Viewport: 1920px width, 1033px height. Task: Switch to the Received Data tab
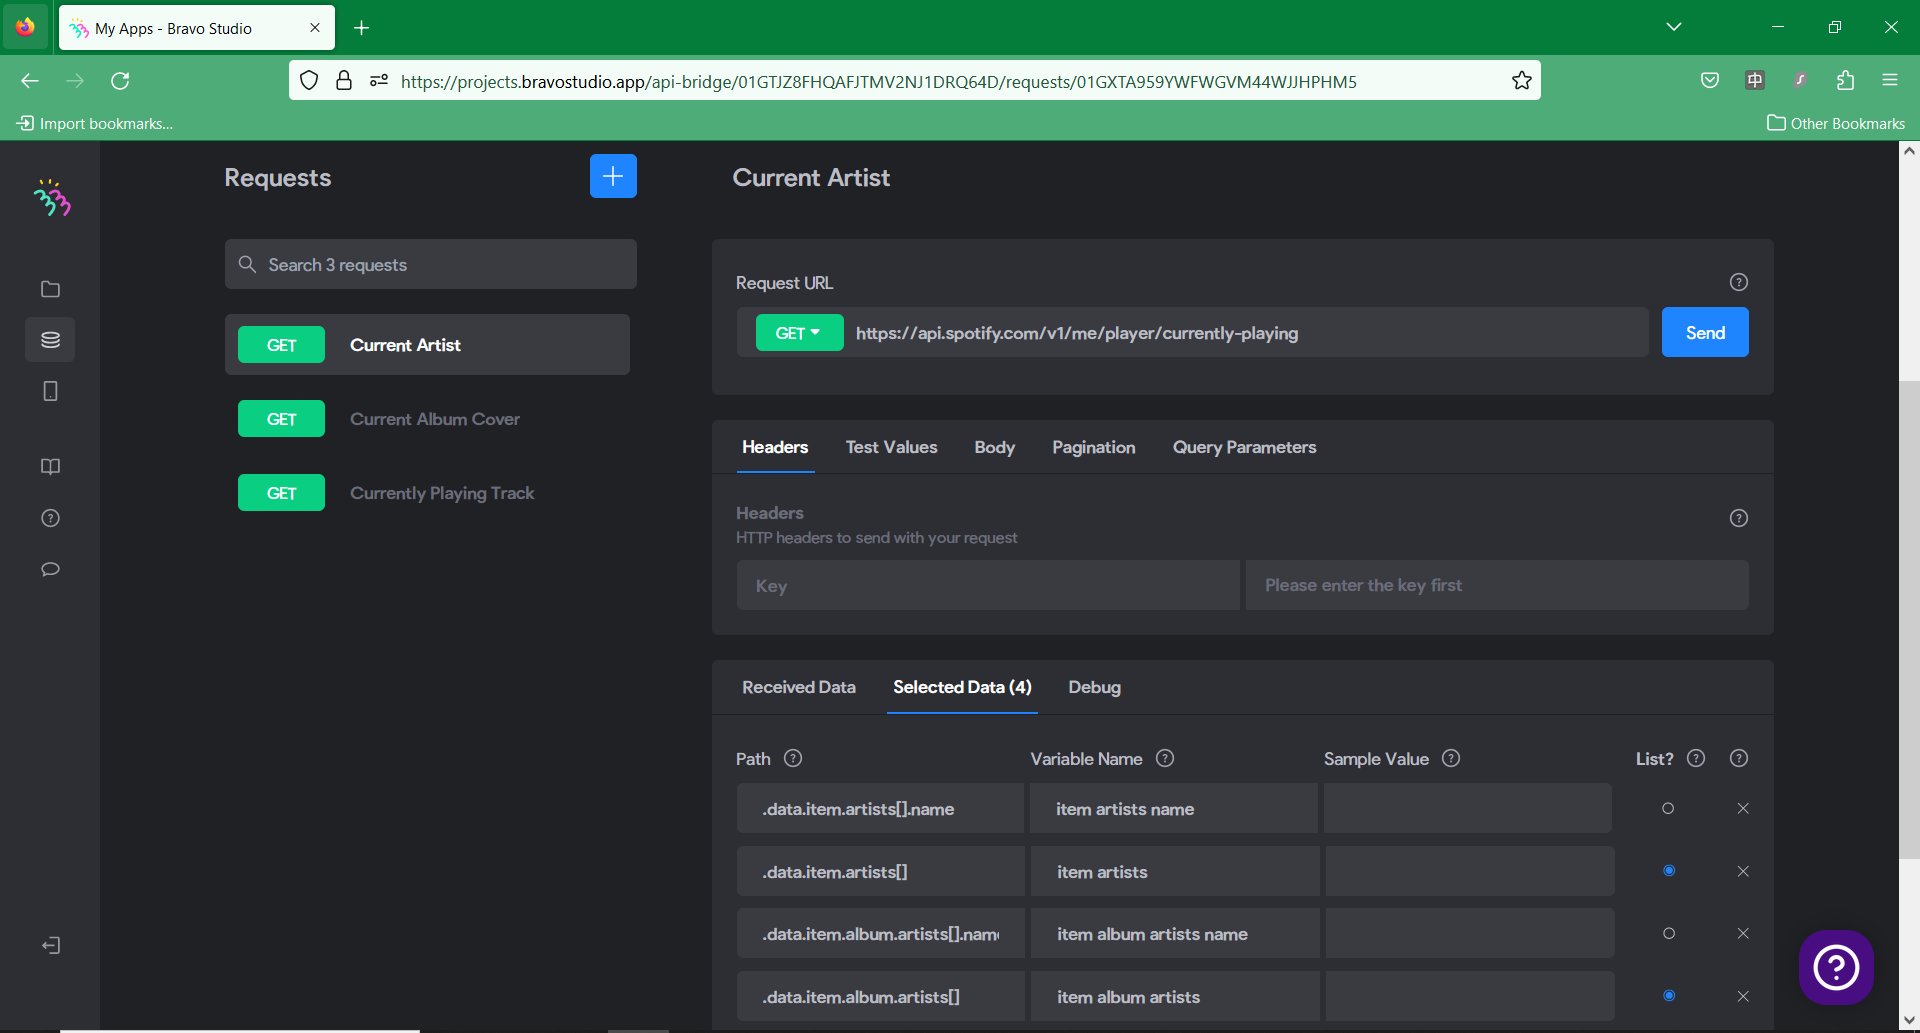click(798, 687)
